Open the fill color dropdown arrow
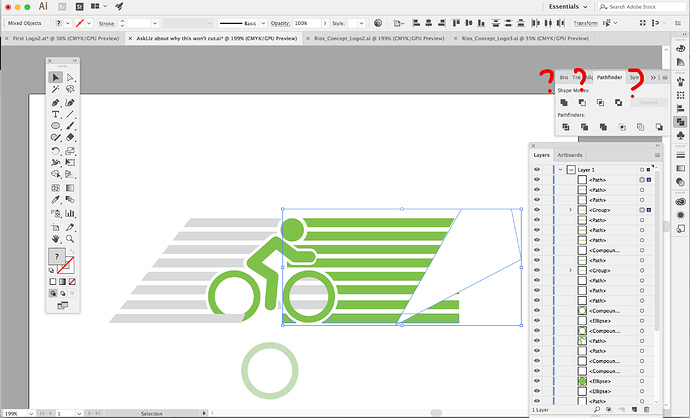Viewport: 690px width, 418px height. pos(68,23)
